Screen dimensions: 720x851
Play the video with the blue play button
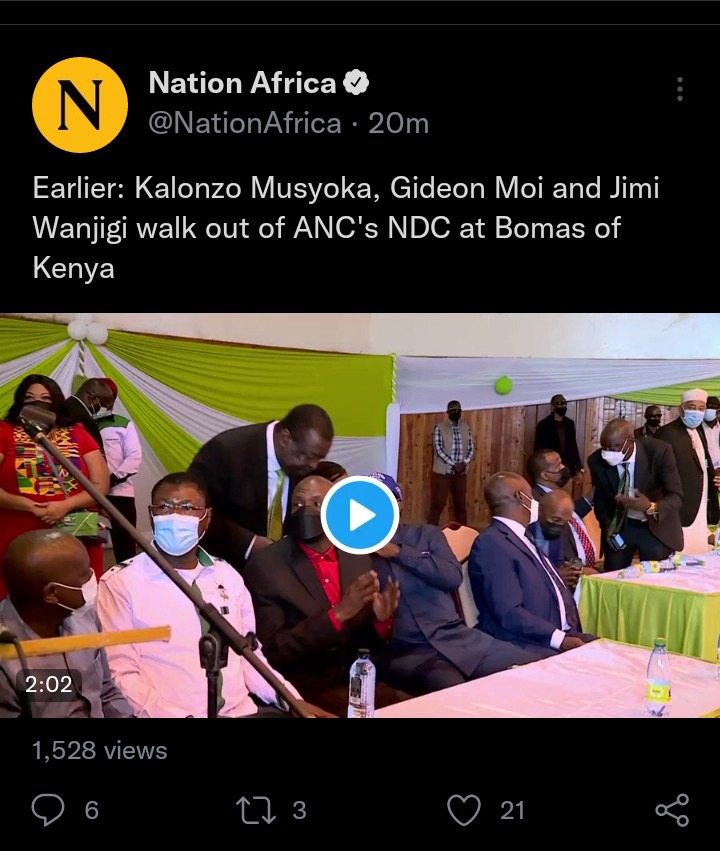pos(360,515)
